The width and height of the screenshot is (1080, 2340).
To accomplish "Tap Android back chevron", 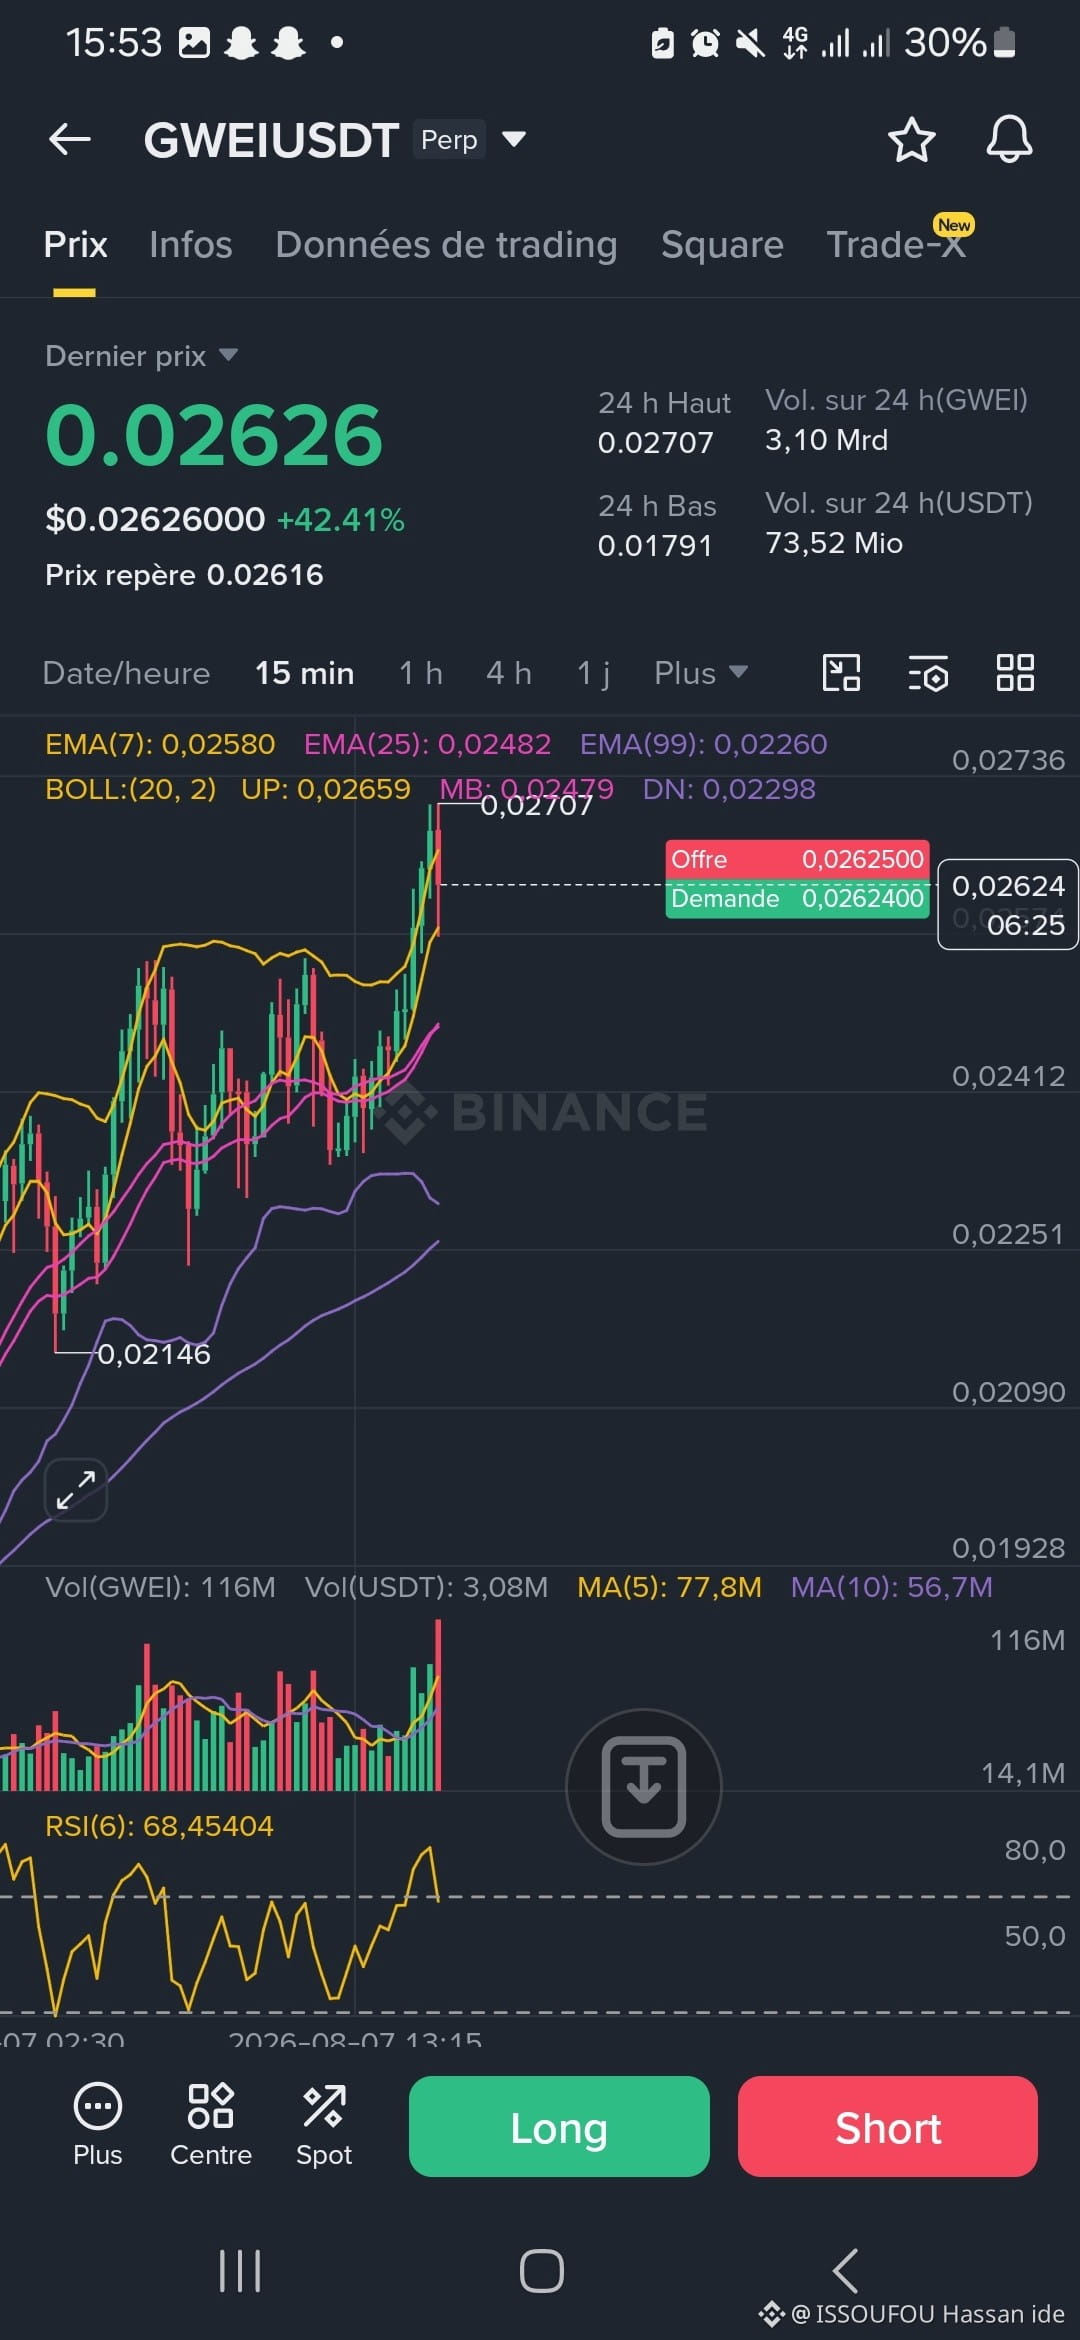I will point(845,2271).
